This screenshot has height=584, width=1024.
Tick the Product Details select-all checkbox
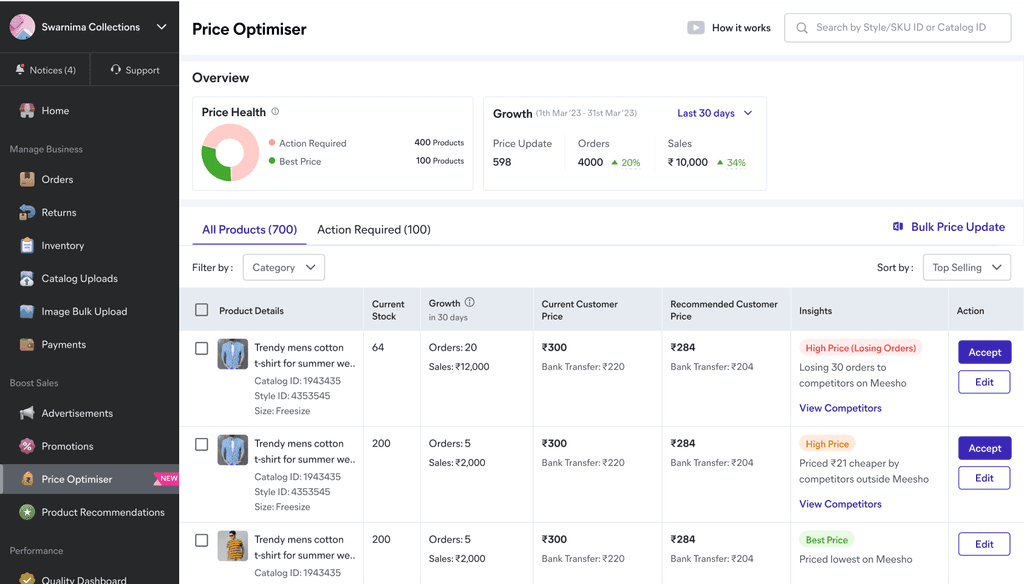202,310
